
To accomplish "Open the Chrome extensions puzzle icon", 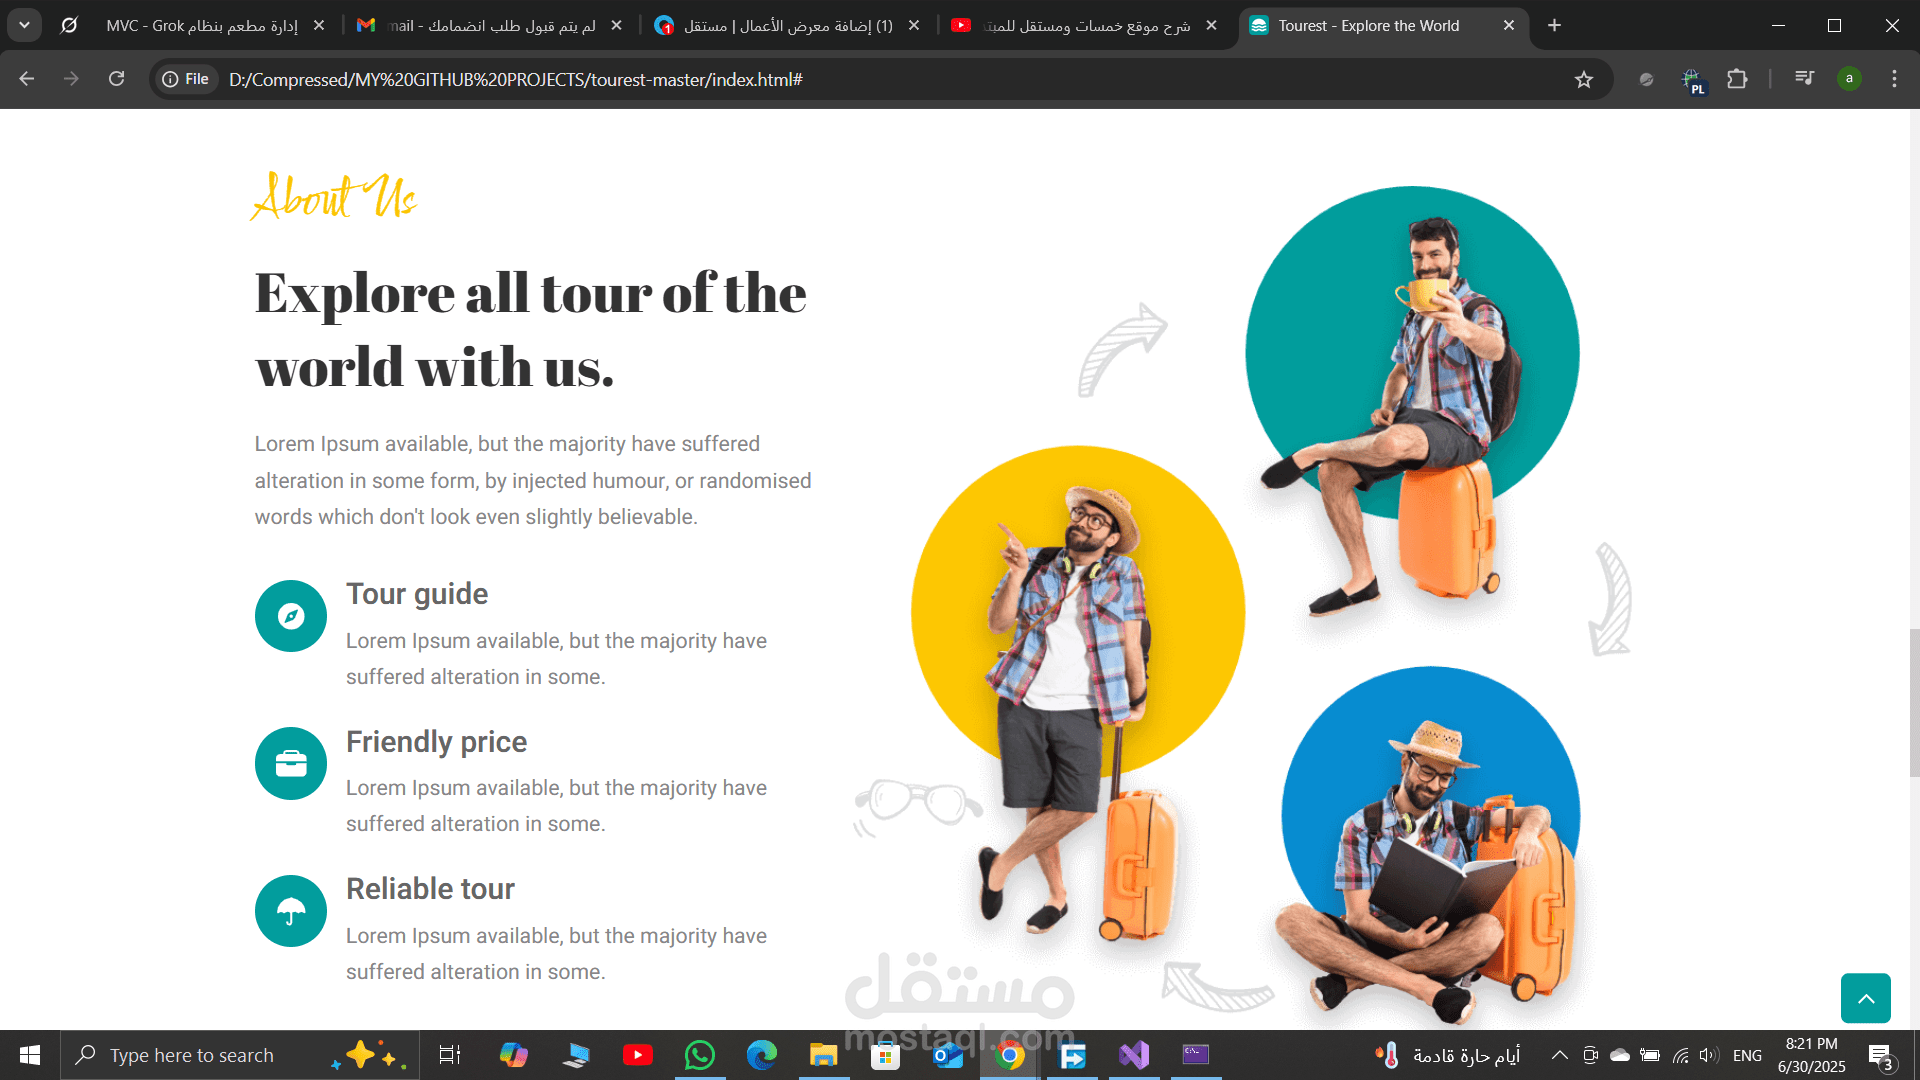I will (x=1737, y=79).
